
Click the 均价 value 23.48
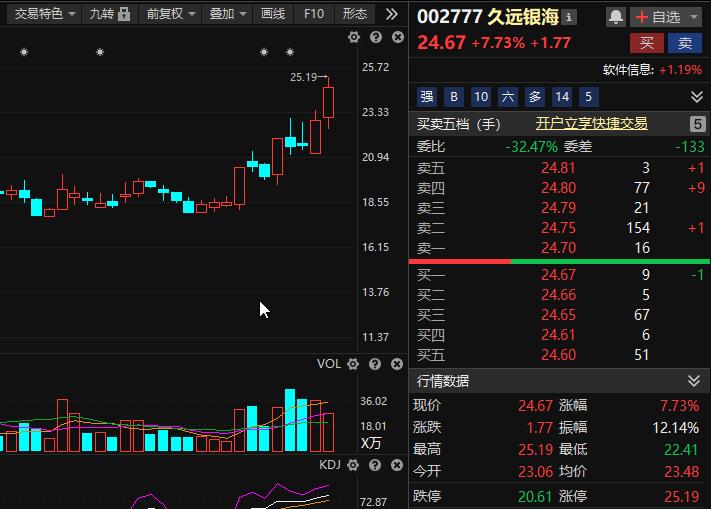[682, 472]
